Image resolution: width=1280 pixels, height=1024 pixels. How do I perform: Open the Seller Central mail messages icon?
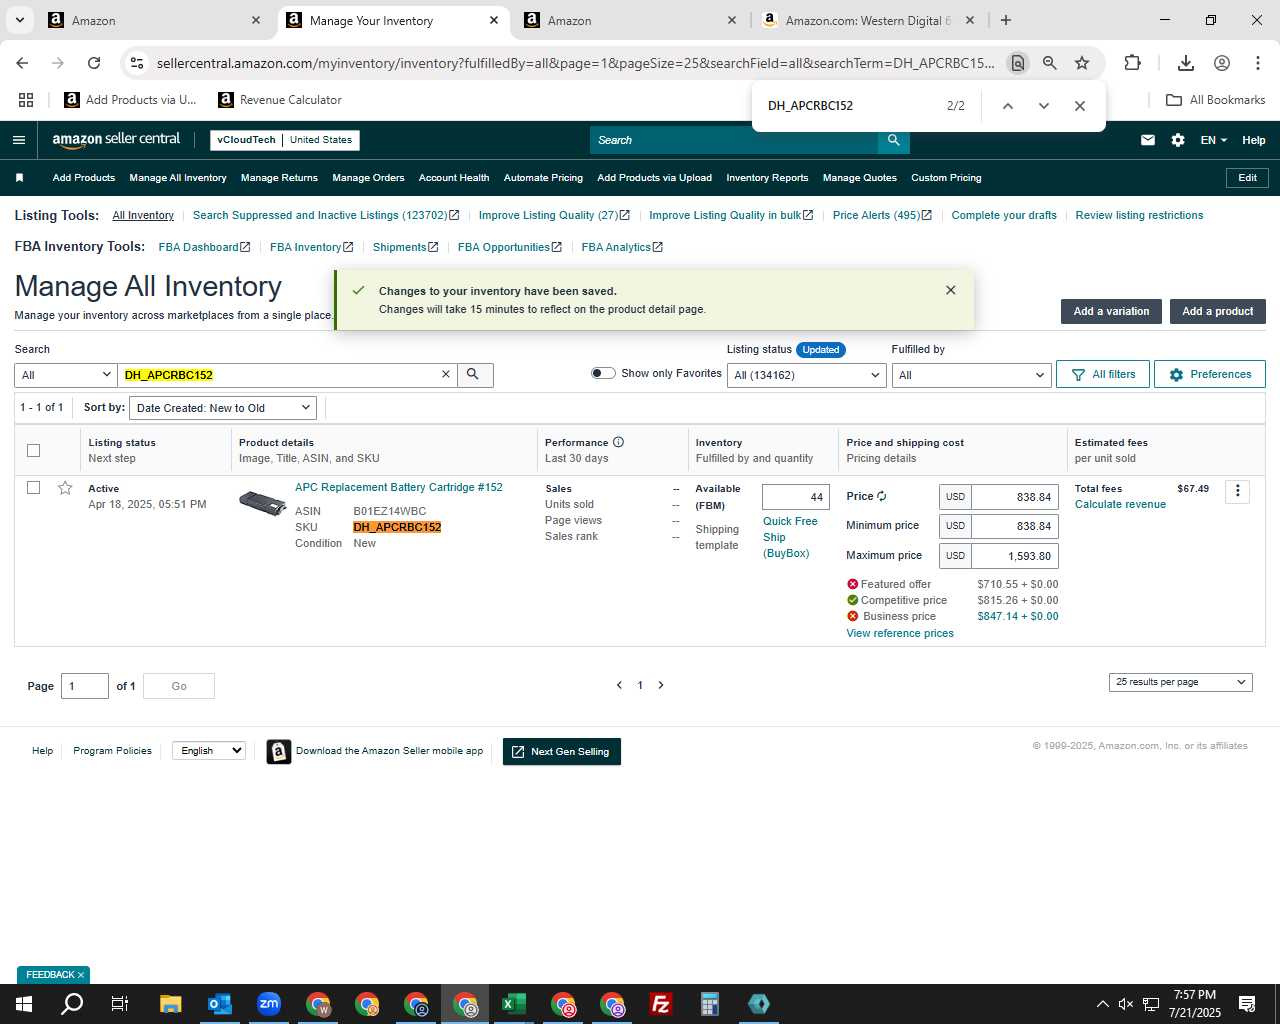click(x=1148, y=140)
